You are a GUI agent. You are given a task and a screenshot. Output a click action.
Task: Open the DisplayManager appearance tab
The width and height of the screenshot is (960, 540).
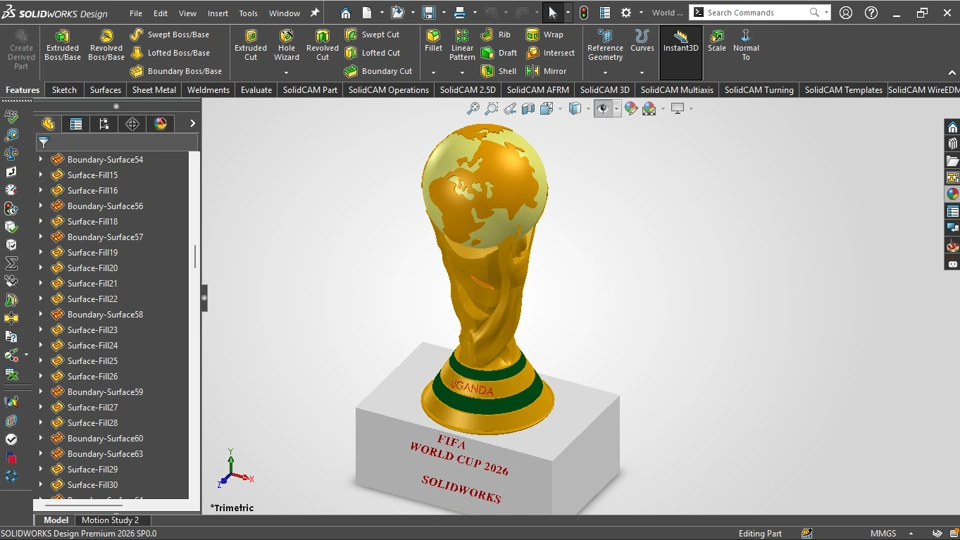click(x=160, y=124)
